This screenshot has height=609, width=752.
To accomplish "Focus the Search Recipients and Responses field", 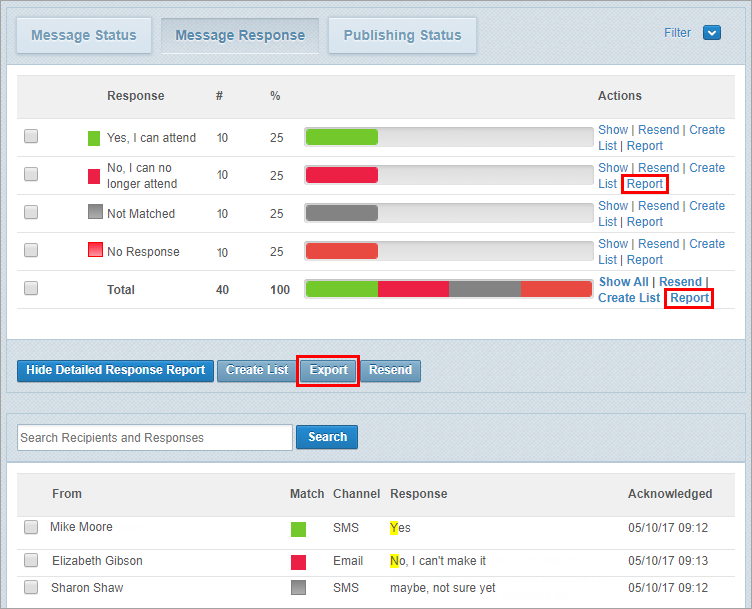I will (x=155, y=437).
